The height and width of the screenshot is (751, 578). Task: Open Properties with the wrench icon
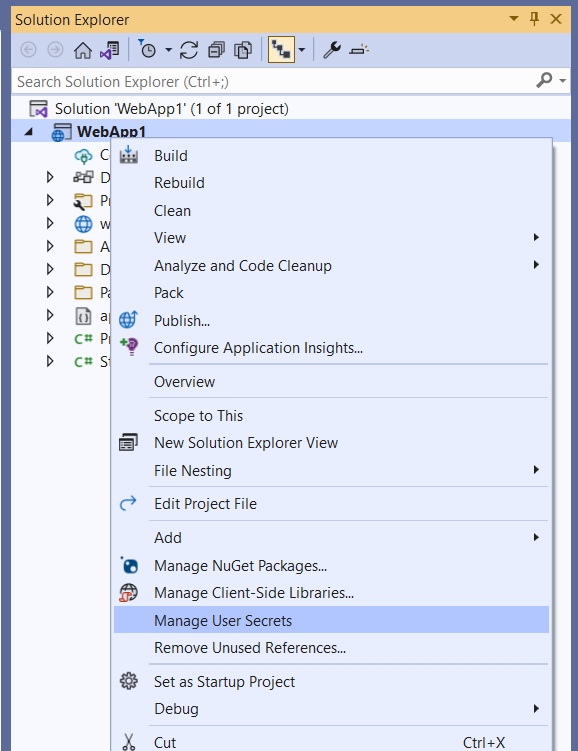(331, 50)
